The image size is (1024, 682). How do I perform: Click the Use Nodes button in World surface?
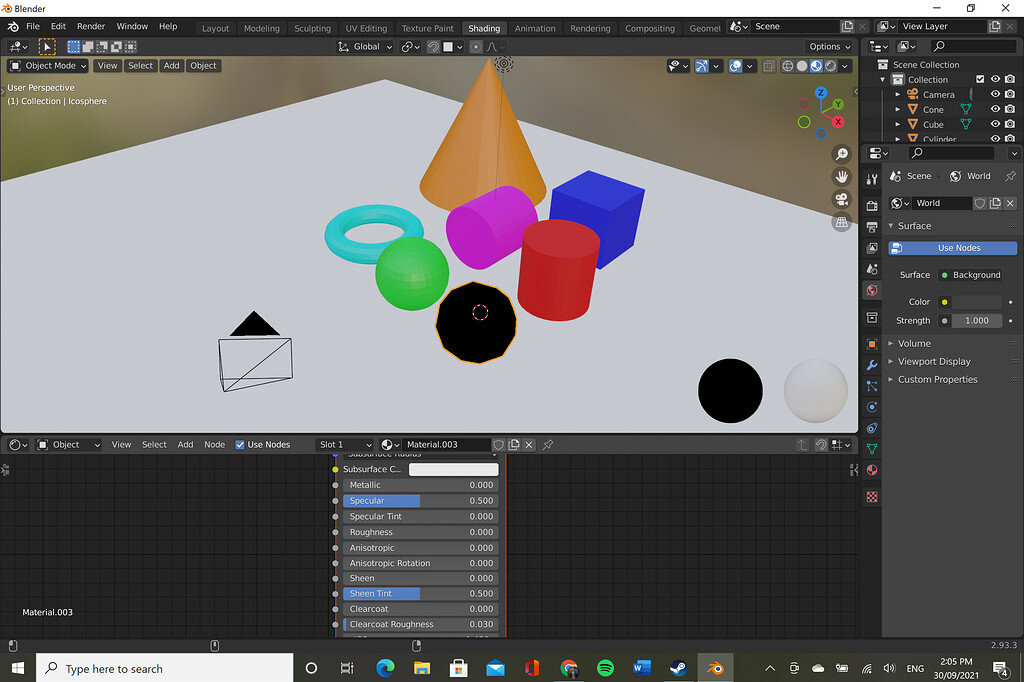coord(952,247)
